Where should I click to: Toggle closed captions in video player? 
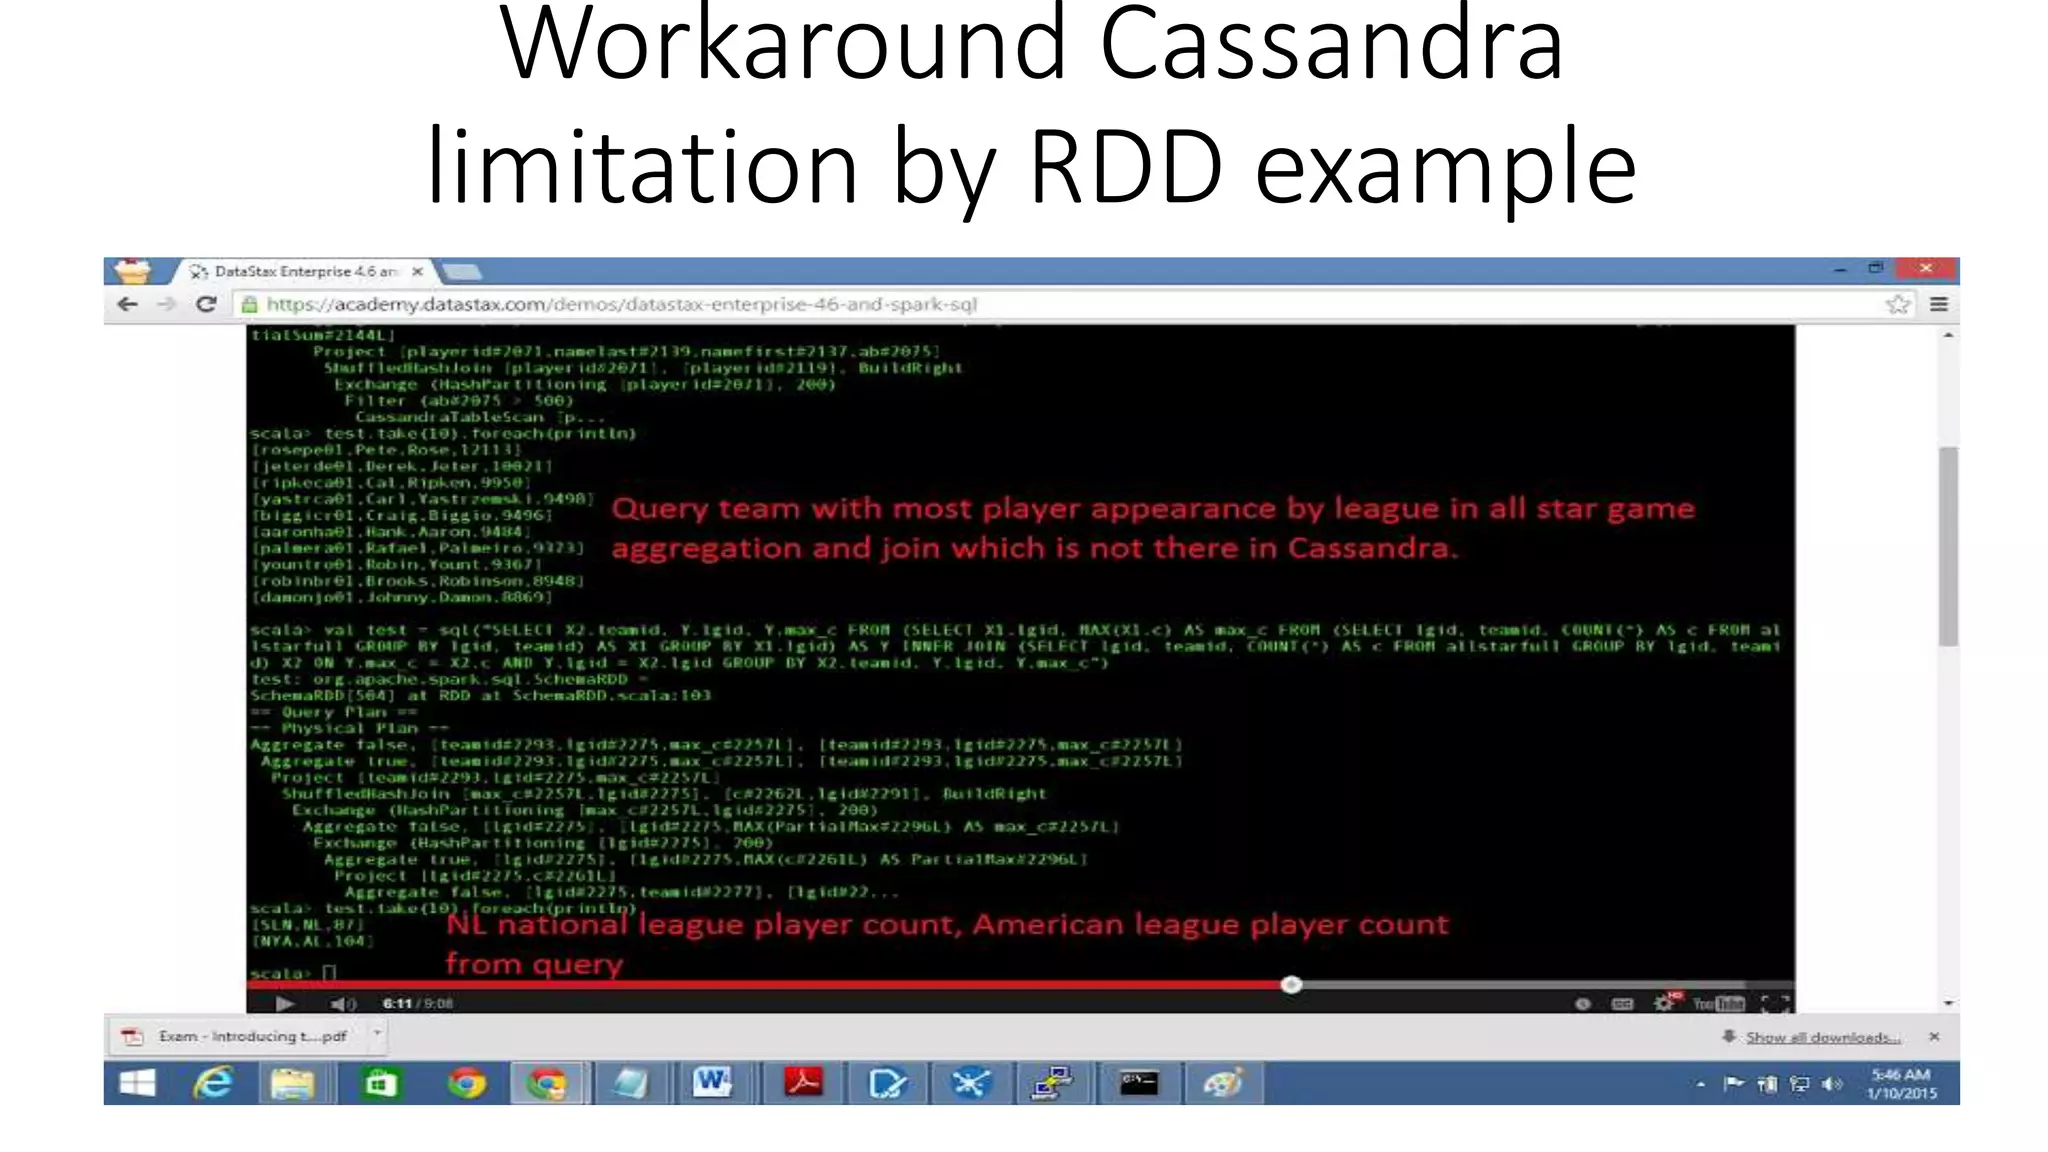coord(1622,1003)
